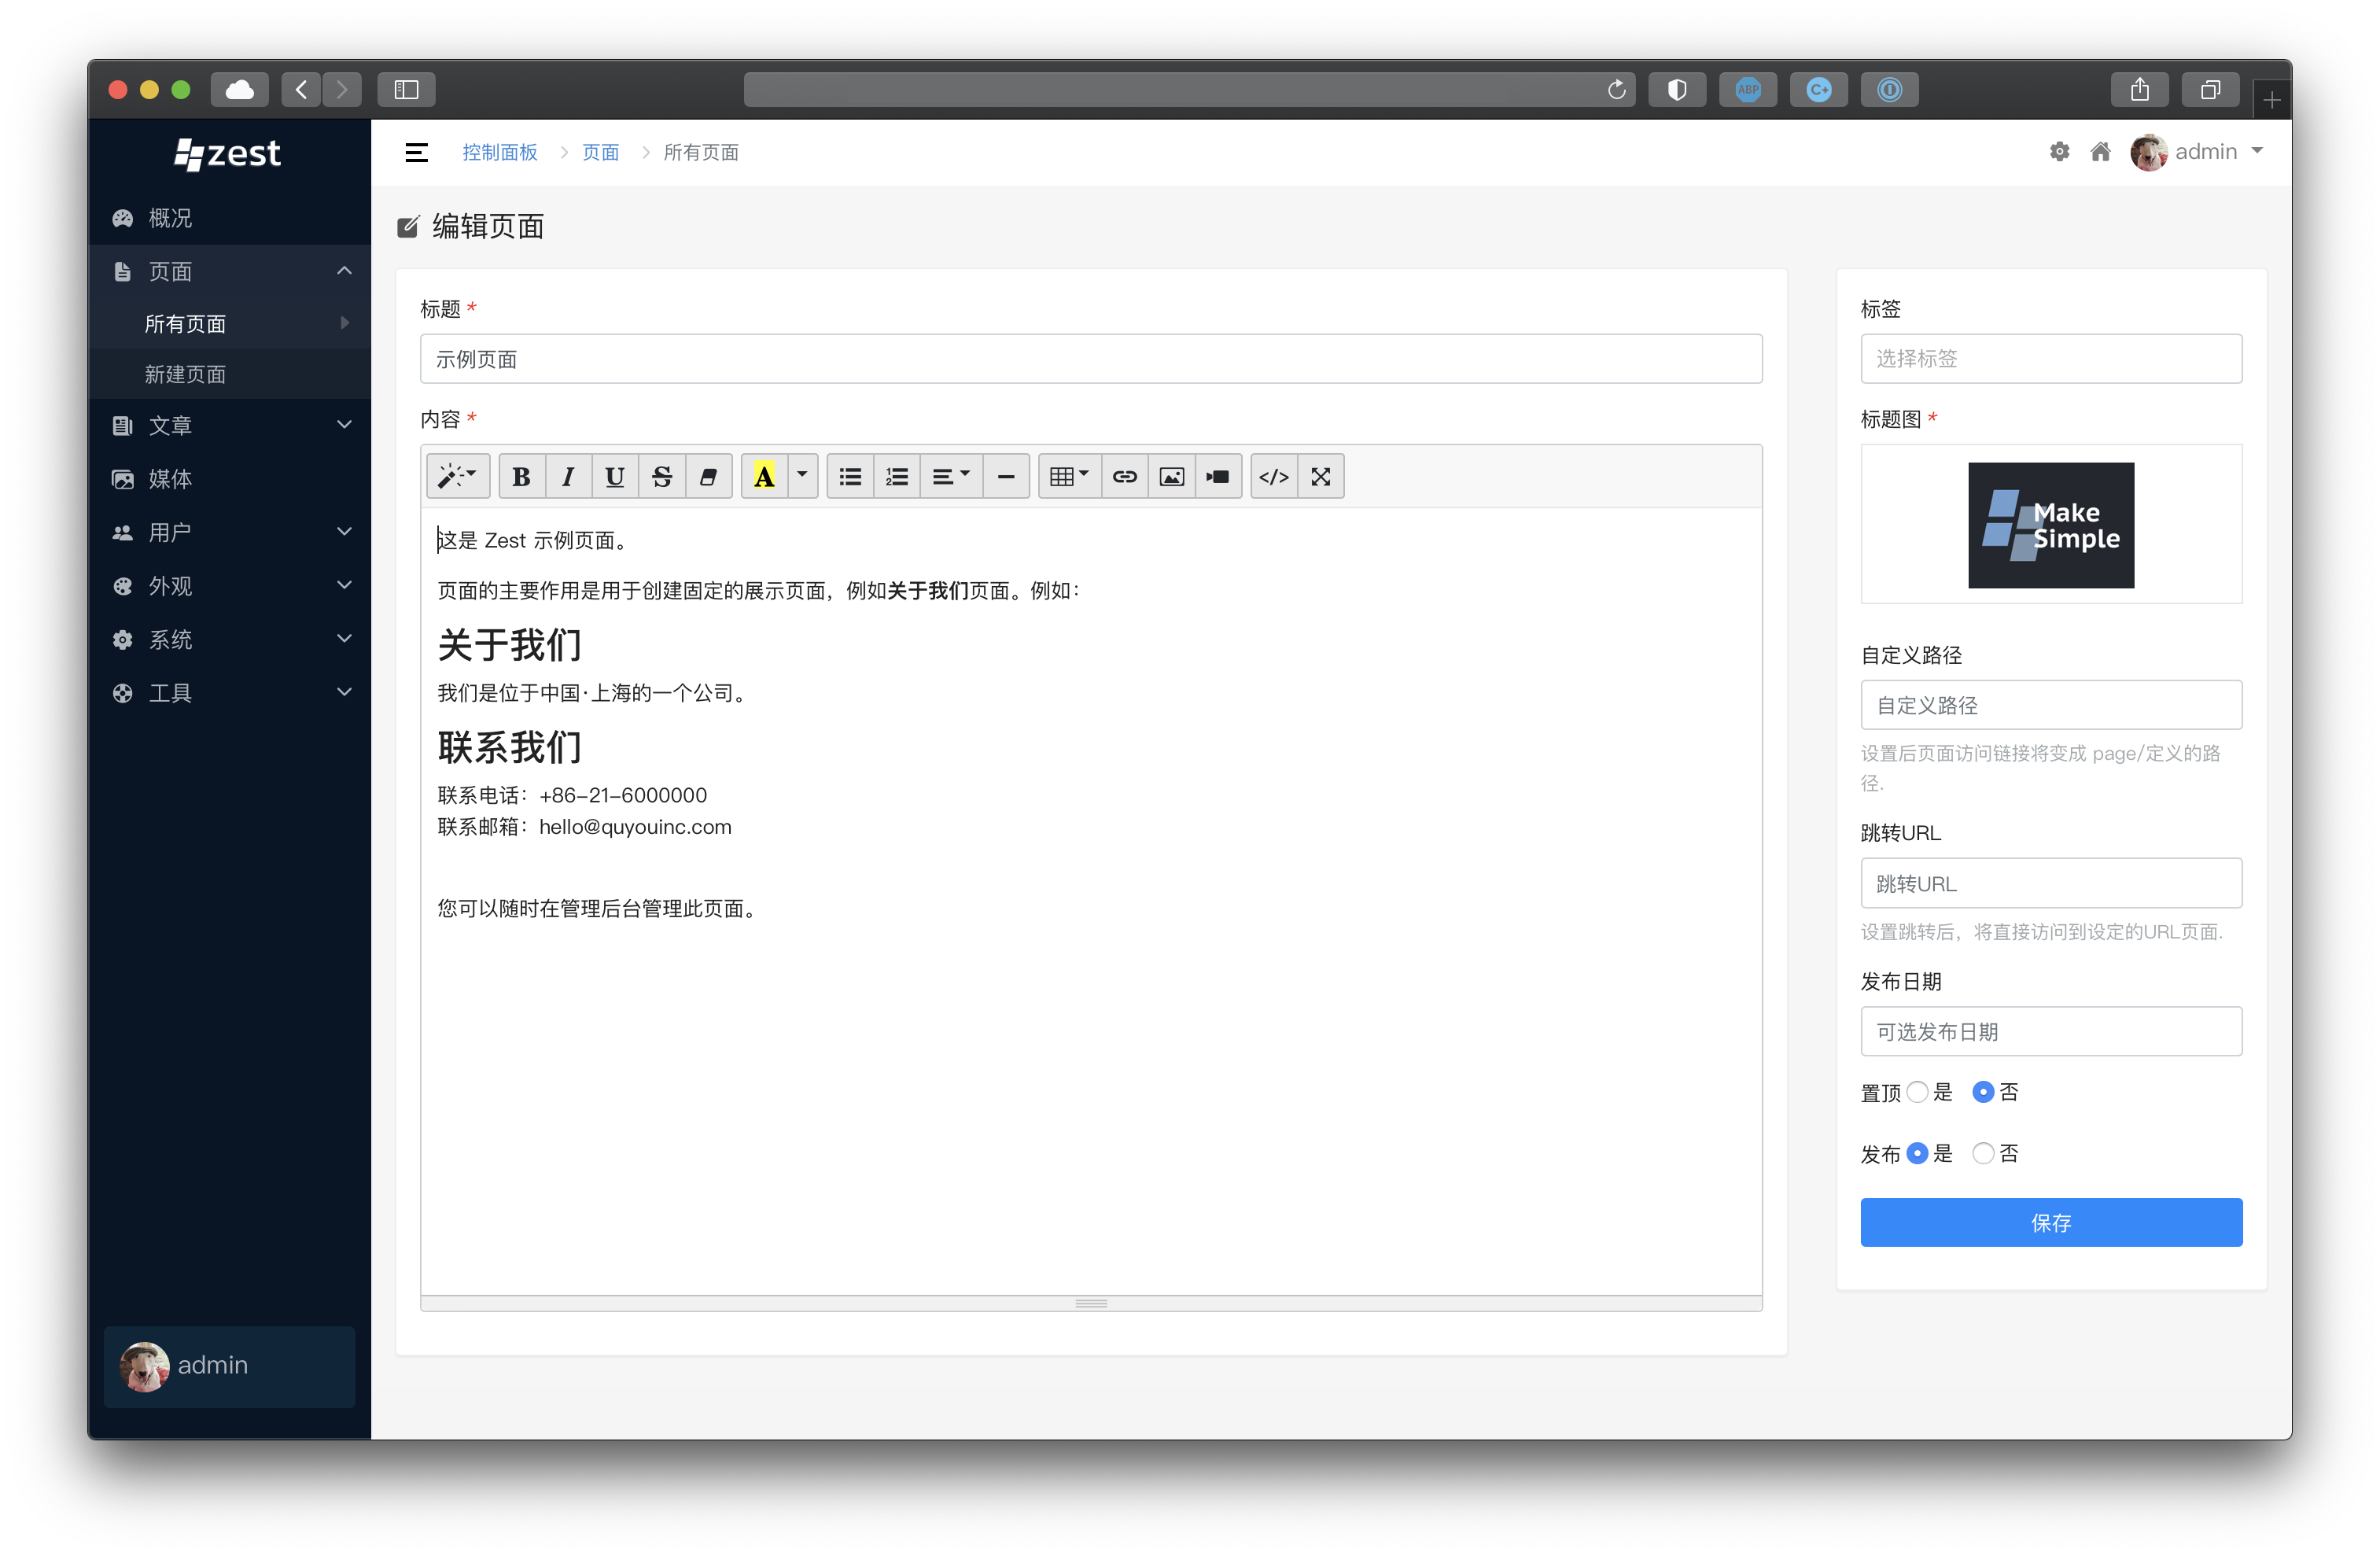
Task: Toggle fullscreen editor mode
Action: click(1320, 476)
